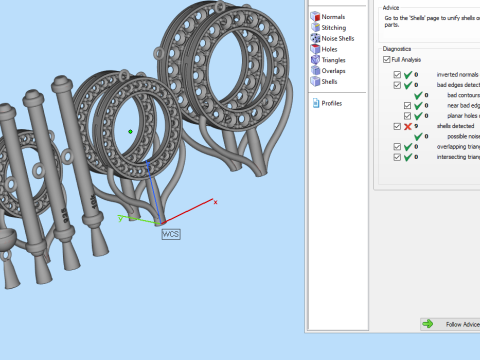This screenshot has width=480, height=360.
Task: Click the green check beside inverted normals
Action: [407, 75]
